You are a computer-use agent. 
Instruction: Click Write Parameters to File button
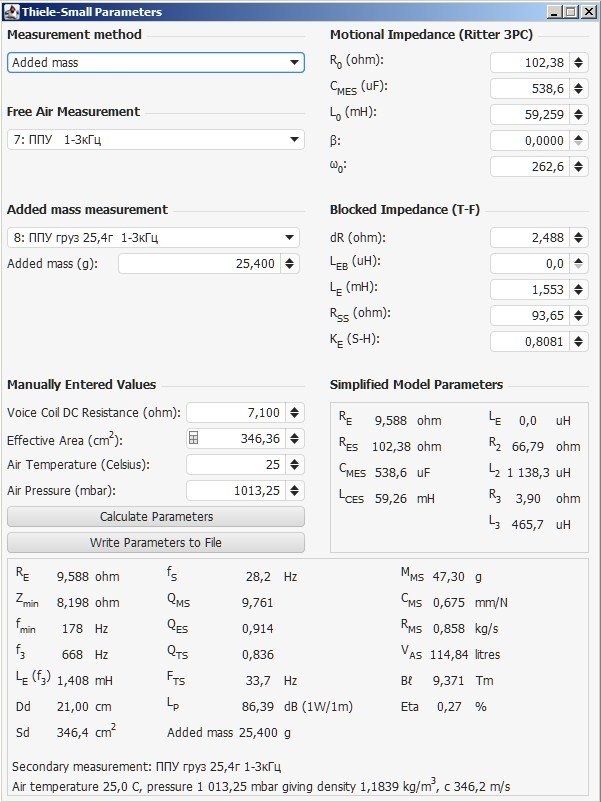pyautogui.click(x=156, y=543)
